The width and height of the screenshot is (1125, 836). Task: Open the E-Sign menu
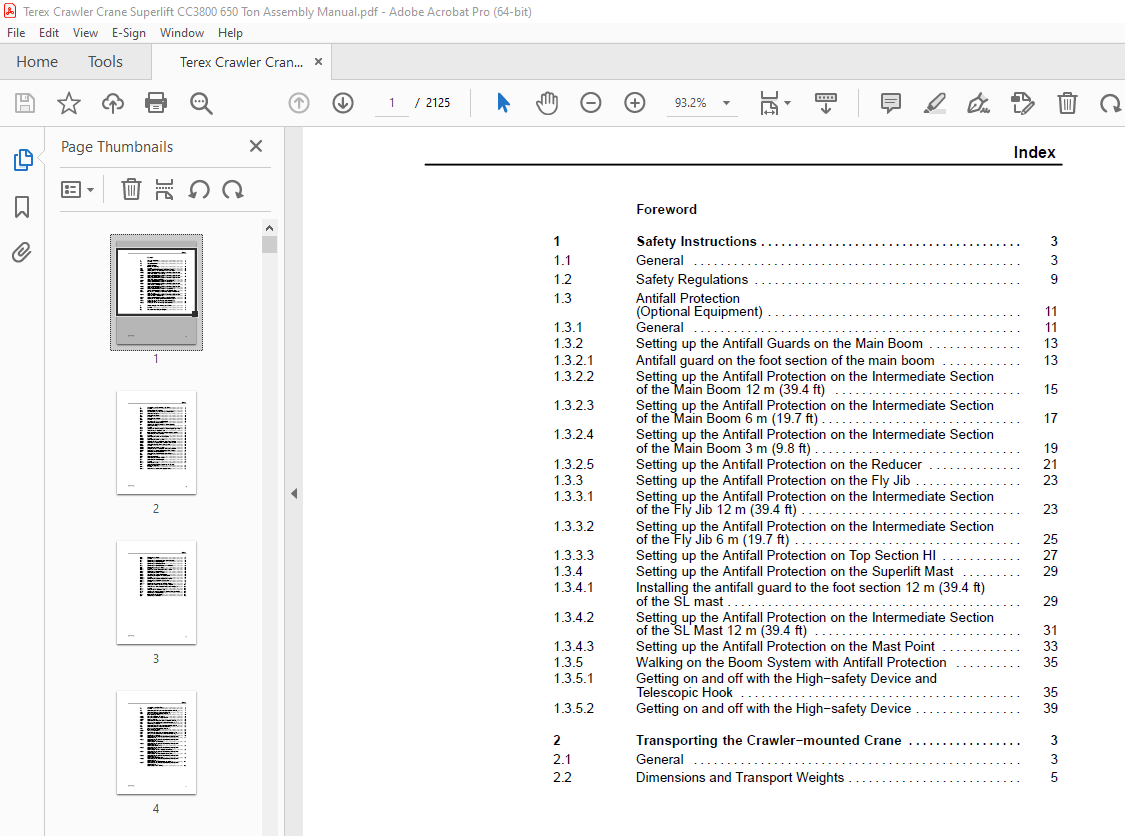tap(128, 33)
